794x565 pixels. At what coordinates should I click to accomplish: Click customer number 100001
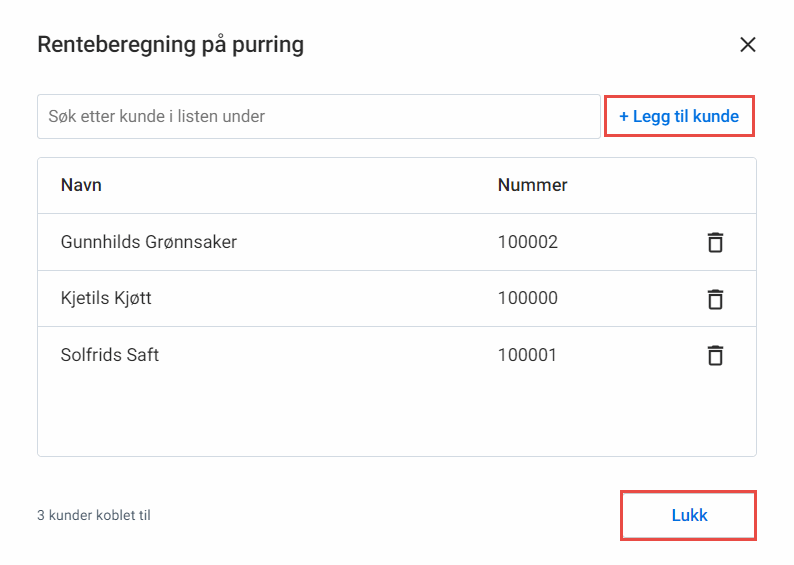coord(527,355)
